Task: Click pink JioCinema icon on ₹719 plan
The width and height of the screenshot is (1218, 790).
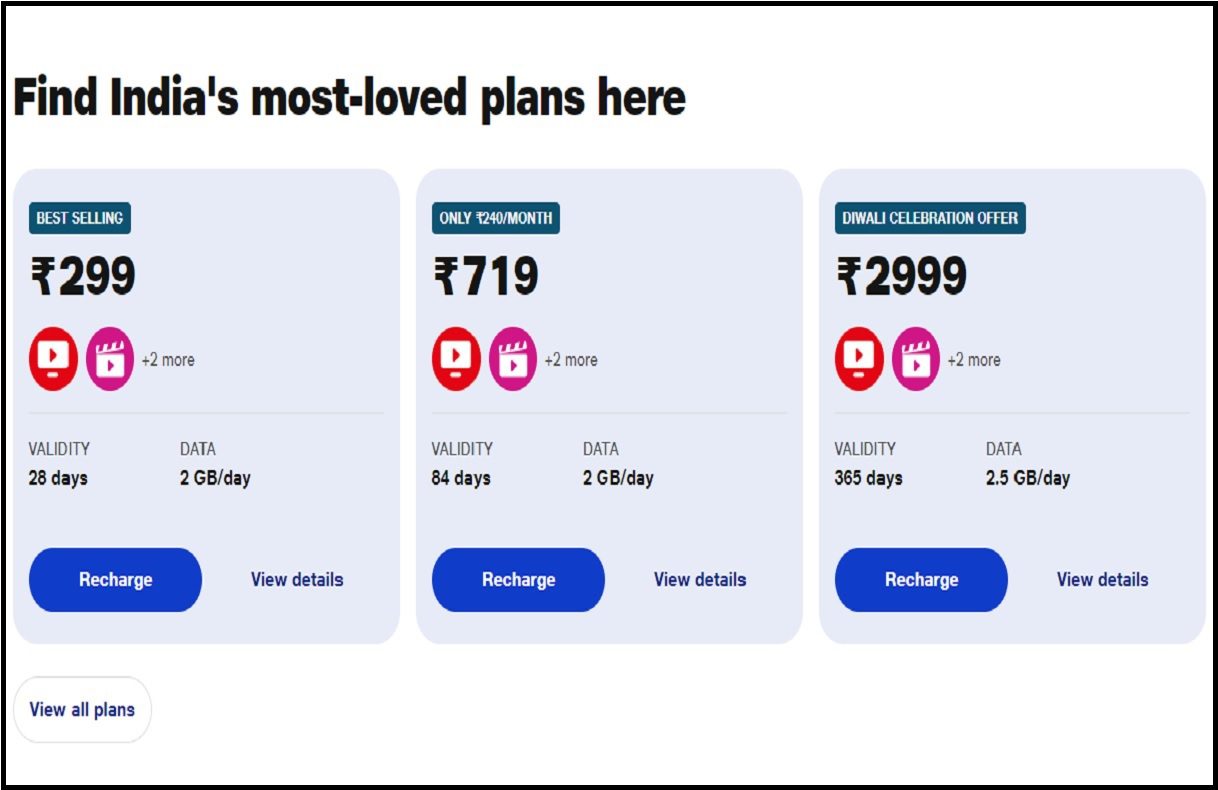Action: pos(513,358)
